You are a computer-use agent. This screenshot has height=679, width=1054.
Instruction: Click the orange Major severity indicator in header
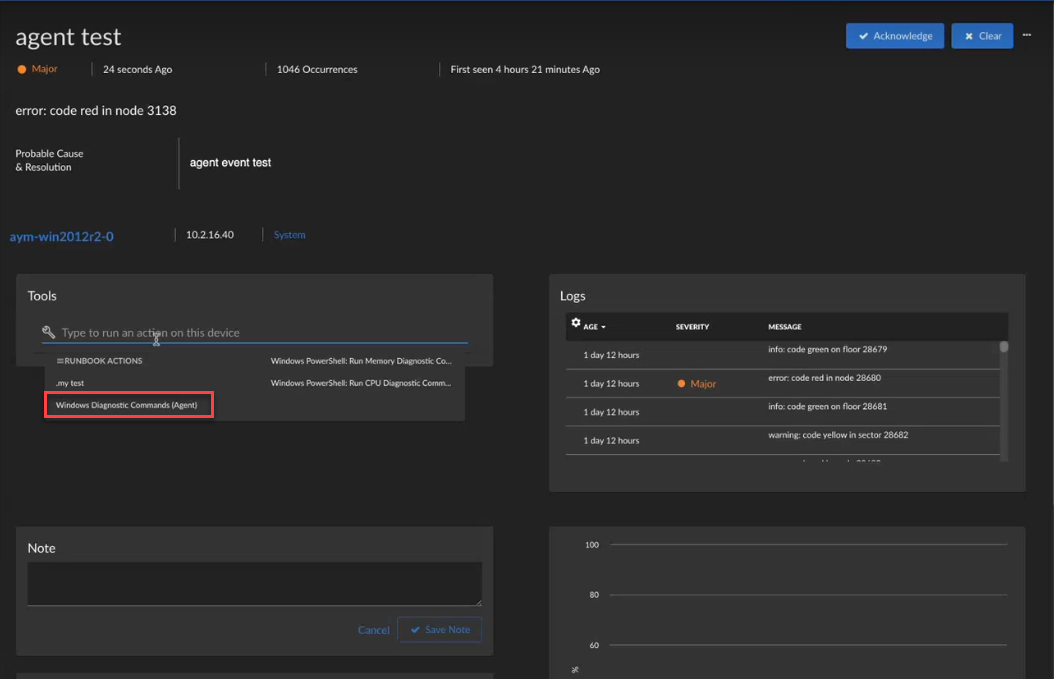pos(22,69)
